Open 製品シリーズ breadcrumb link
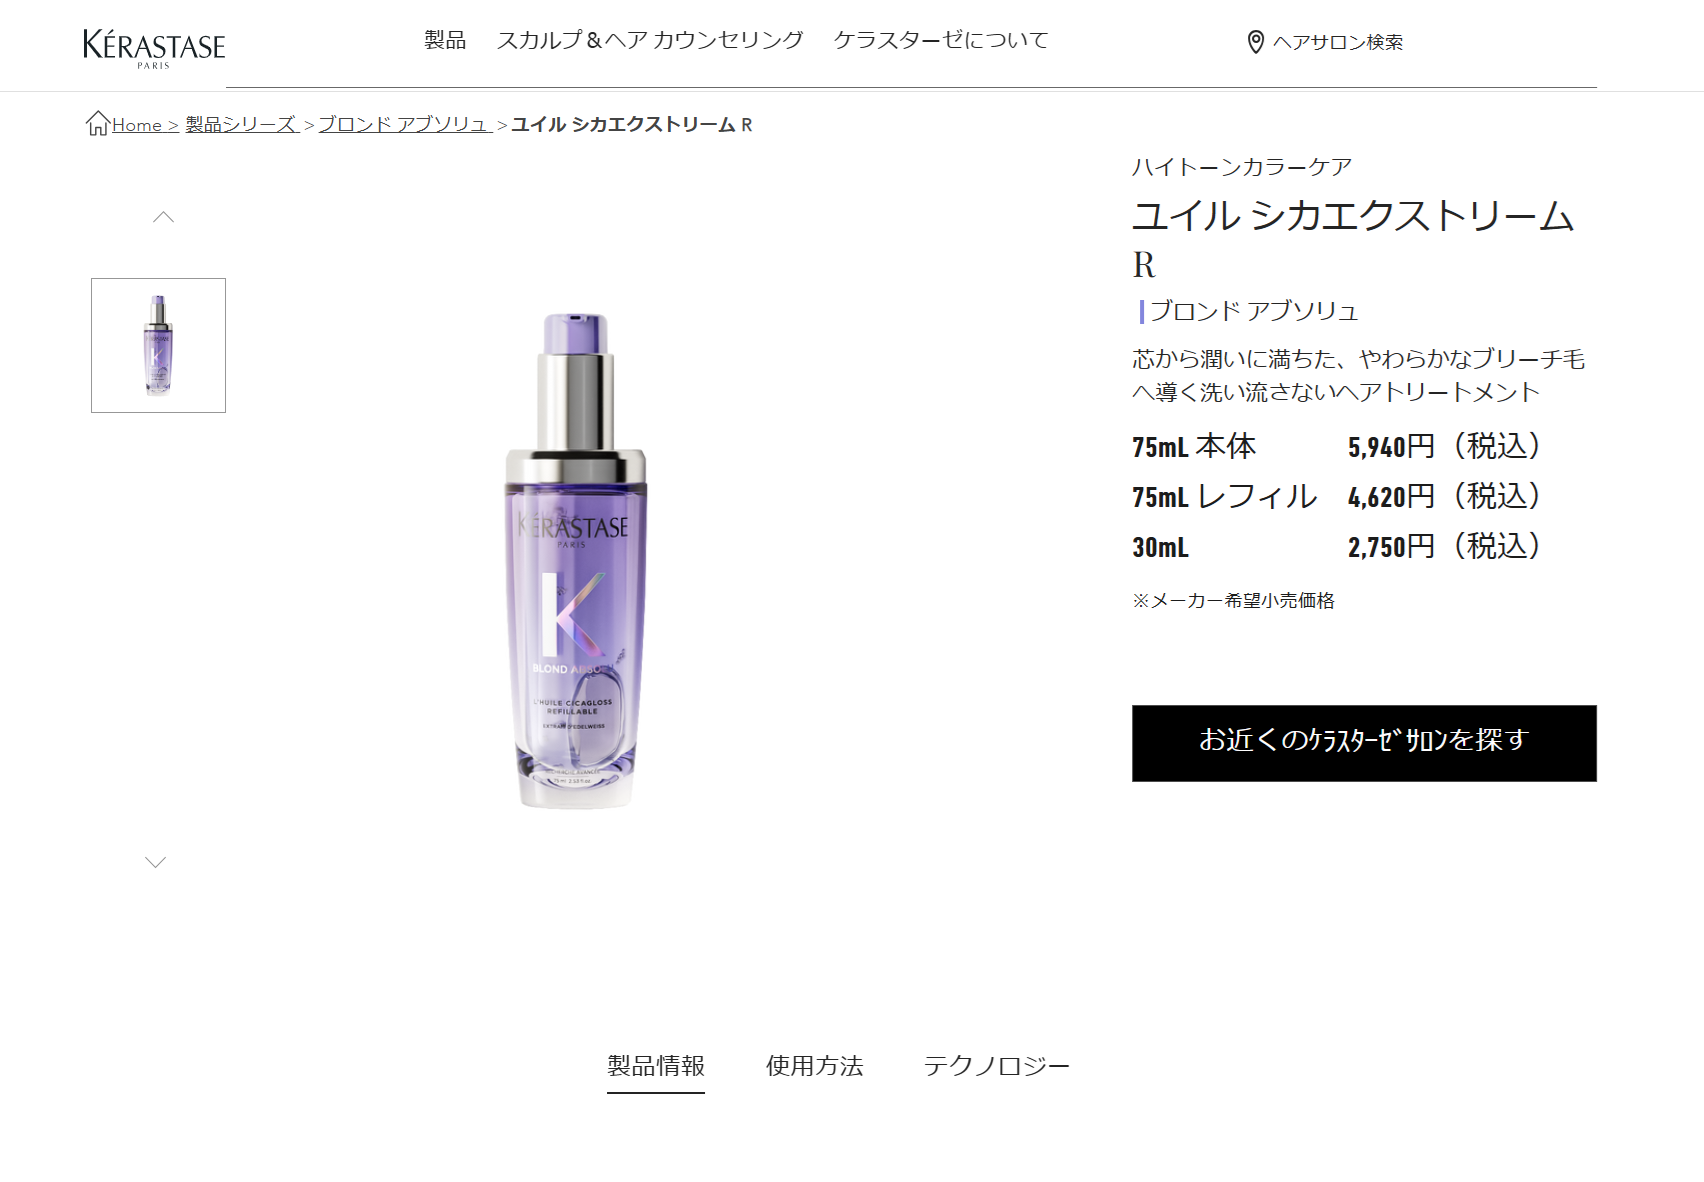Image resolution: width=1704 pixels, height=1182 pixels. point(242,124)
